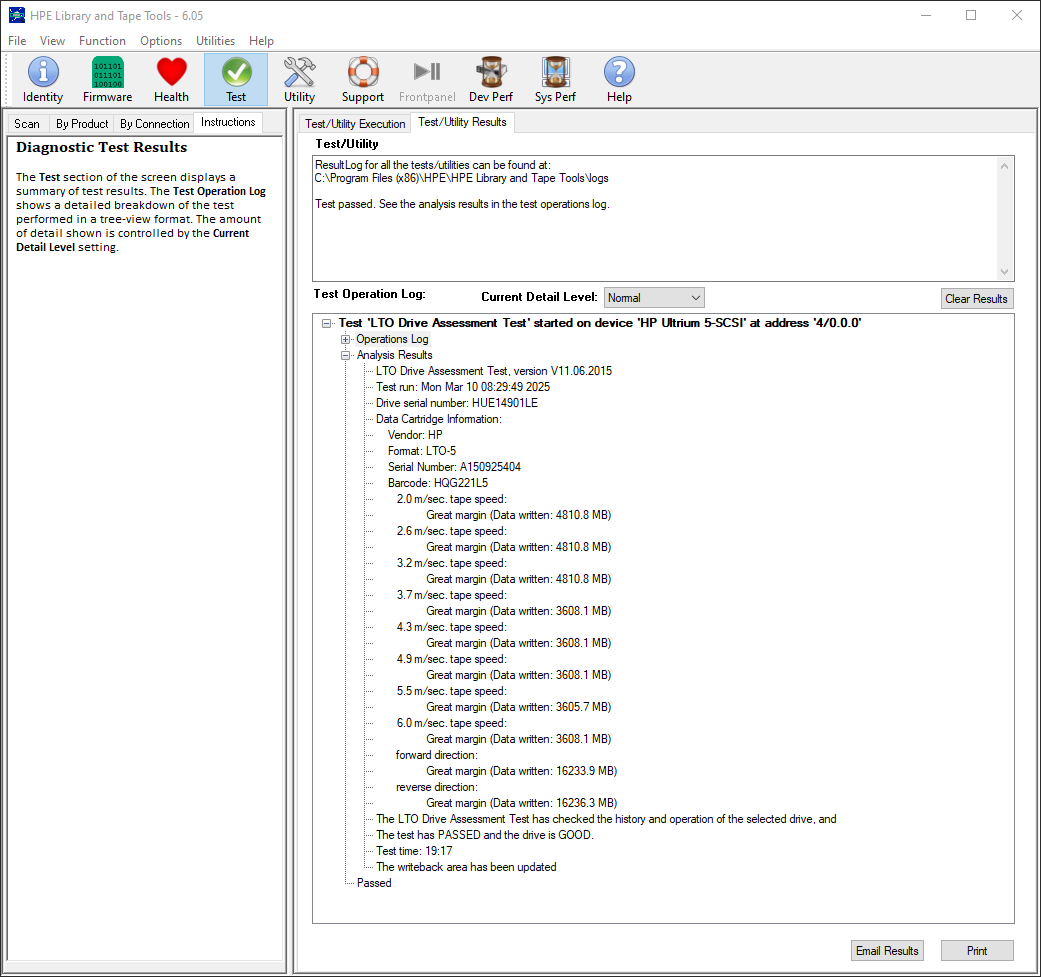The height and width of the screenshot is (977, 1041).
Task: Select the '3.7 m/sec. tape speed:' row
Action: (451, 595)
